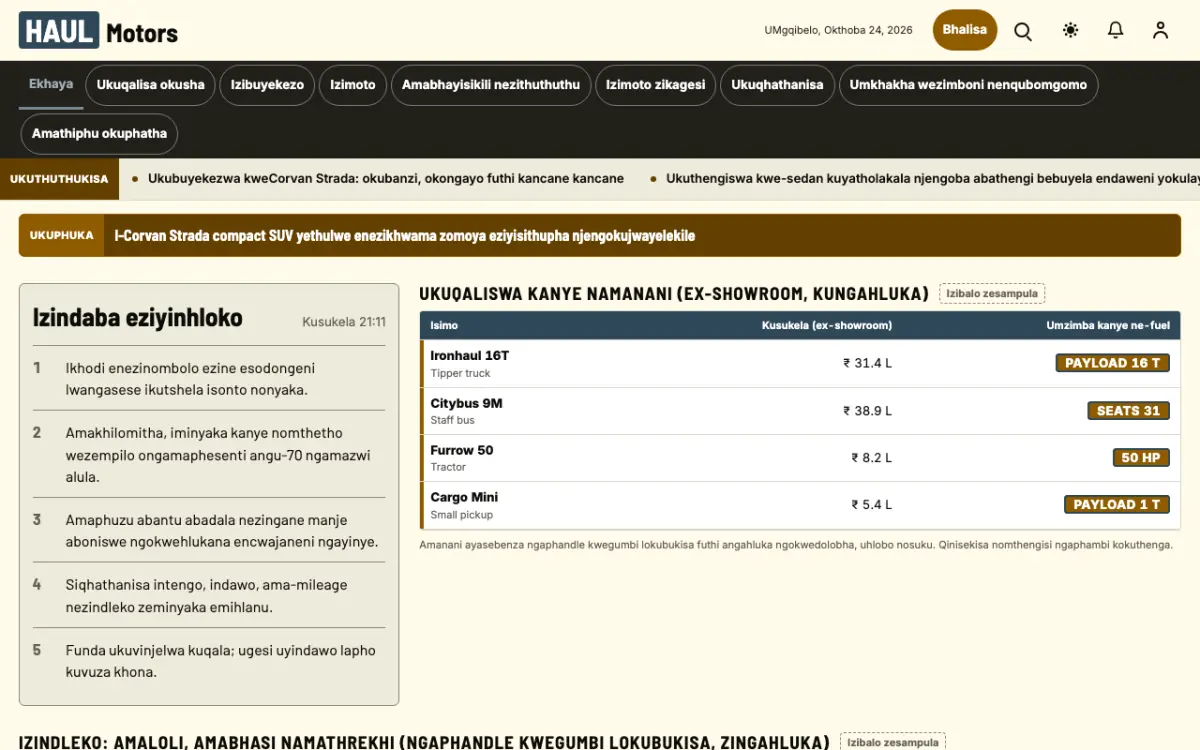
Task: Open the Corvan Strada breaking news banner
Action: click(600, 236)
